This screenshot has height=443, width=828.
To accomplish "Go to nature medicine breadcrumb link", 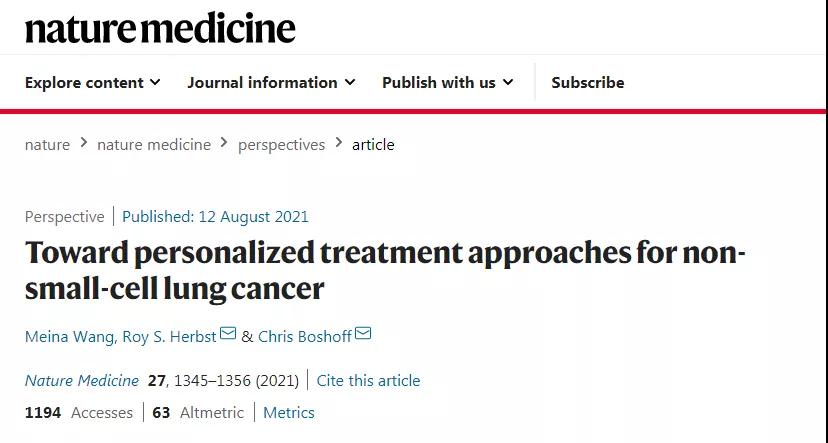I will [154, 145].
